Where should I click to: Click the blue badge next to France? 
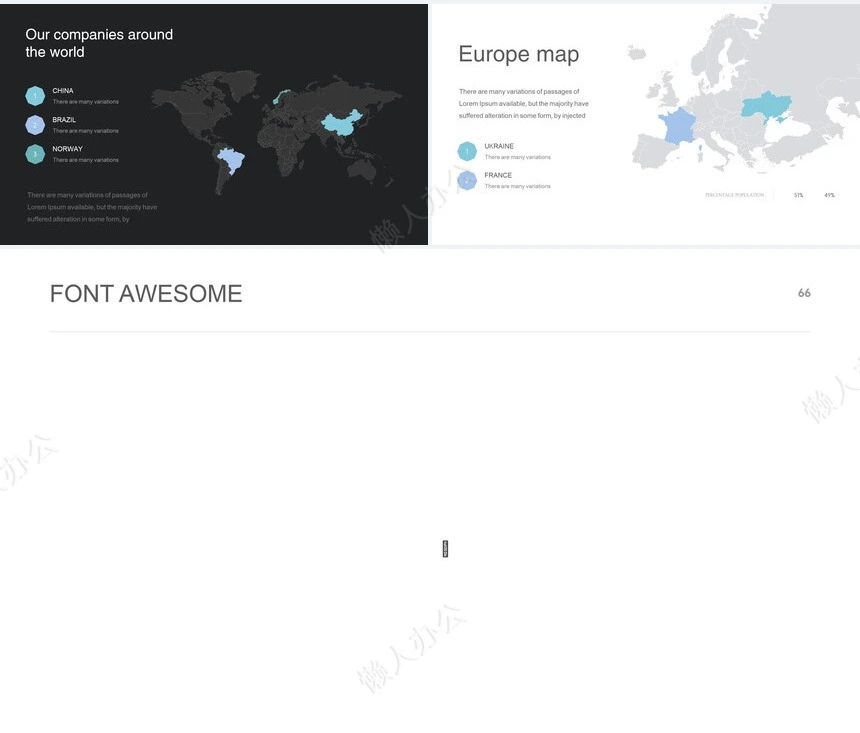pyautogui.click(x=467, y=180)
